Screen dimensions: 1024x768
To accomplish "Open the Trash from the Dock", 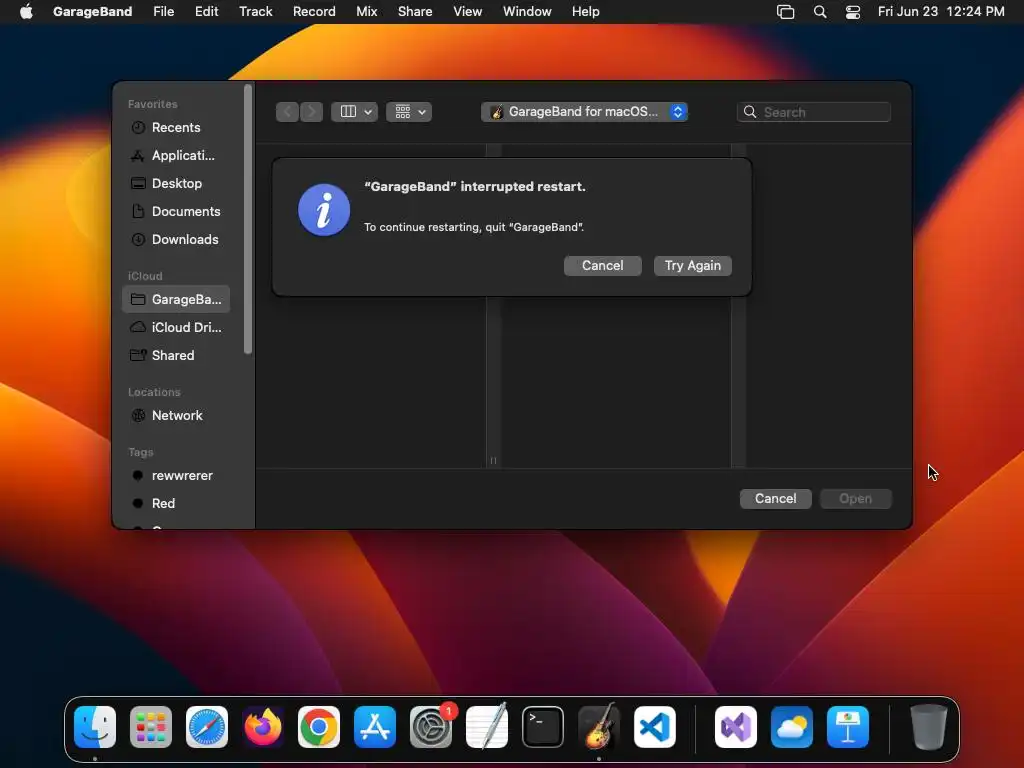I will [929, 728].
